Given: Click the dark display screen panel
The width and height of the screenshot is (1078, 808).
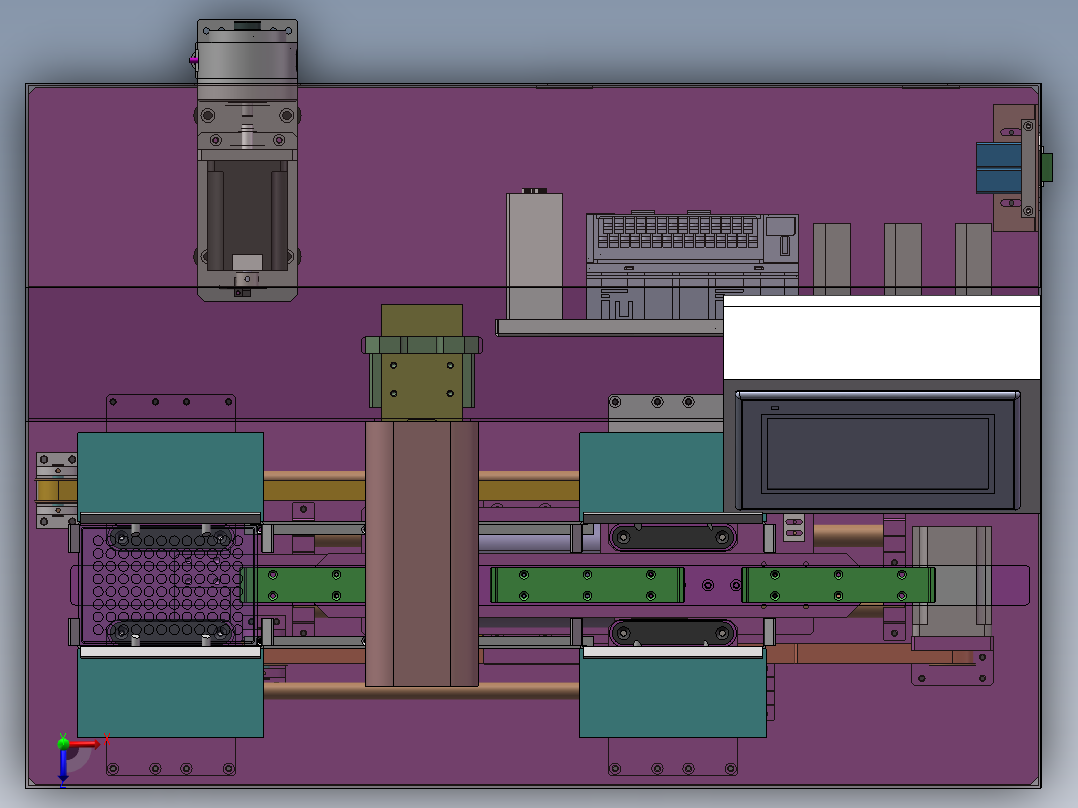Looking at the screenshot, I should click(877, 452).
